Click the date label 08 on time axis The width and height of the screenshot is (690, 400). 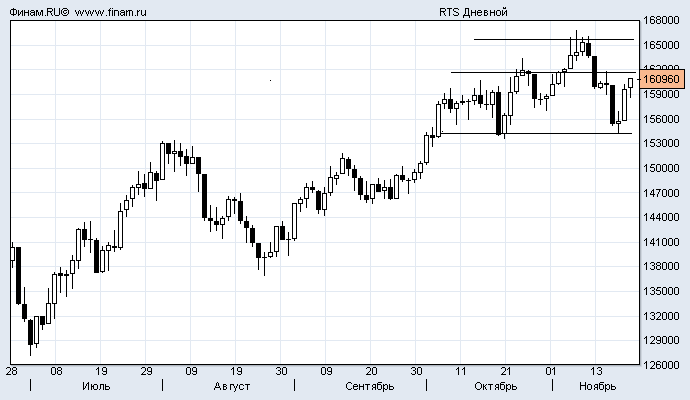coord(56,371)
